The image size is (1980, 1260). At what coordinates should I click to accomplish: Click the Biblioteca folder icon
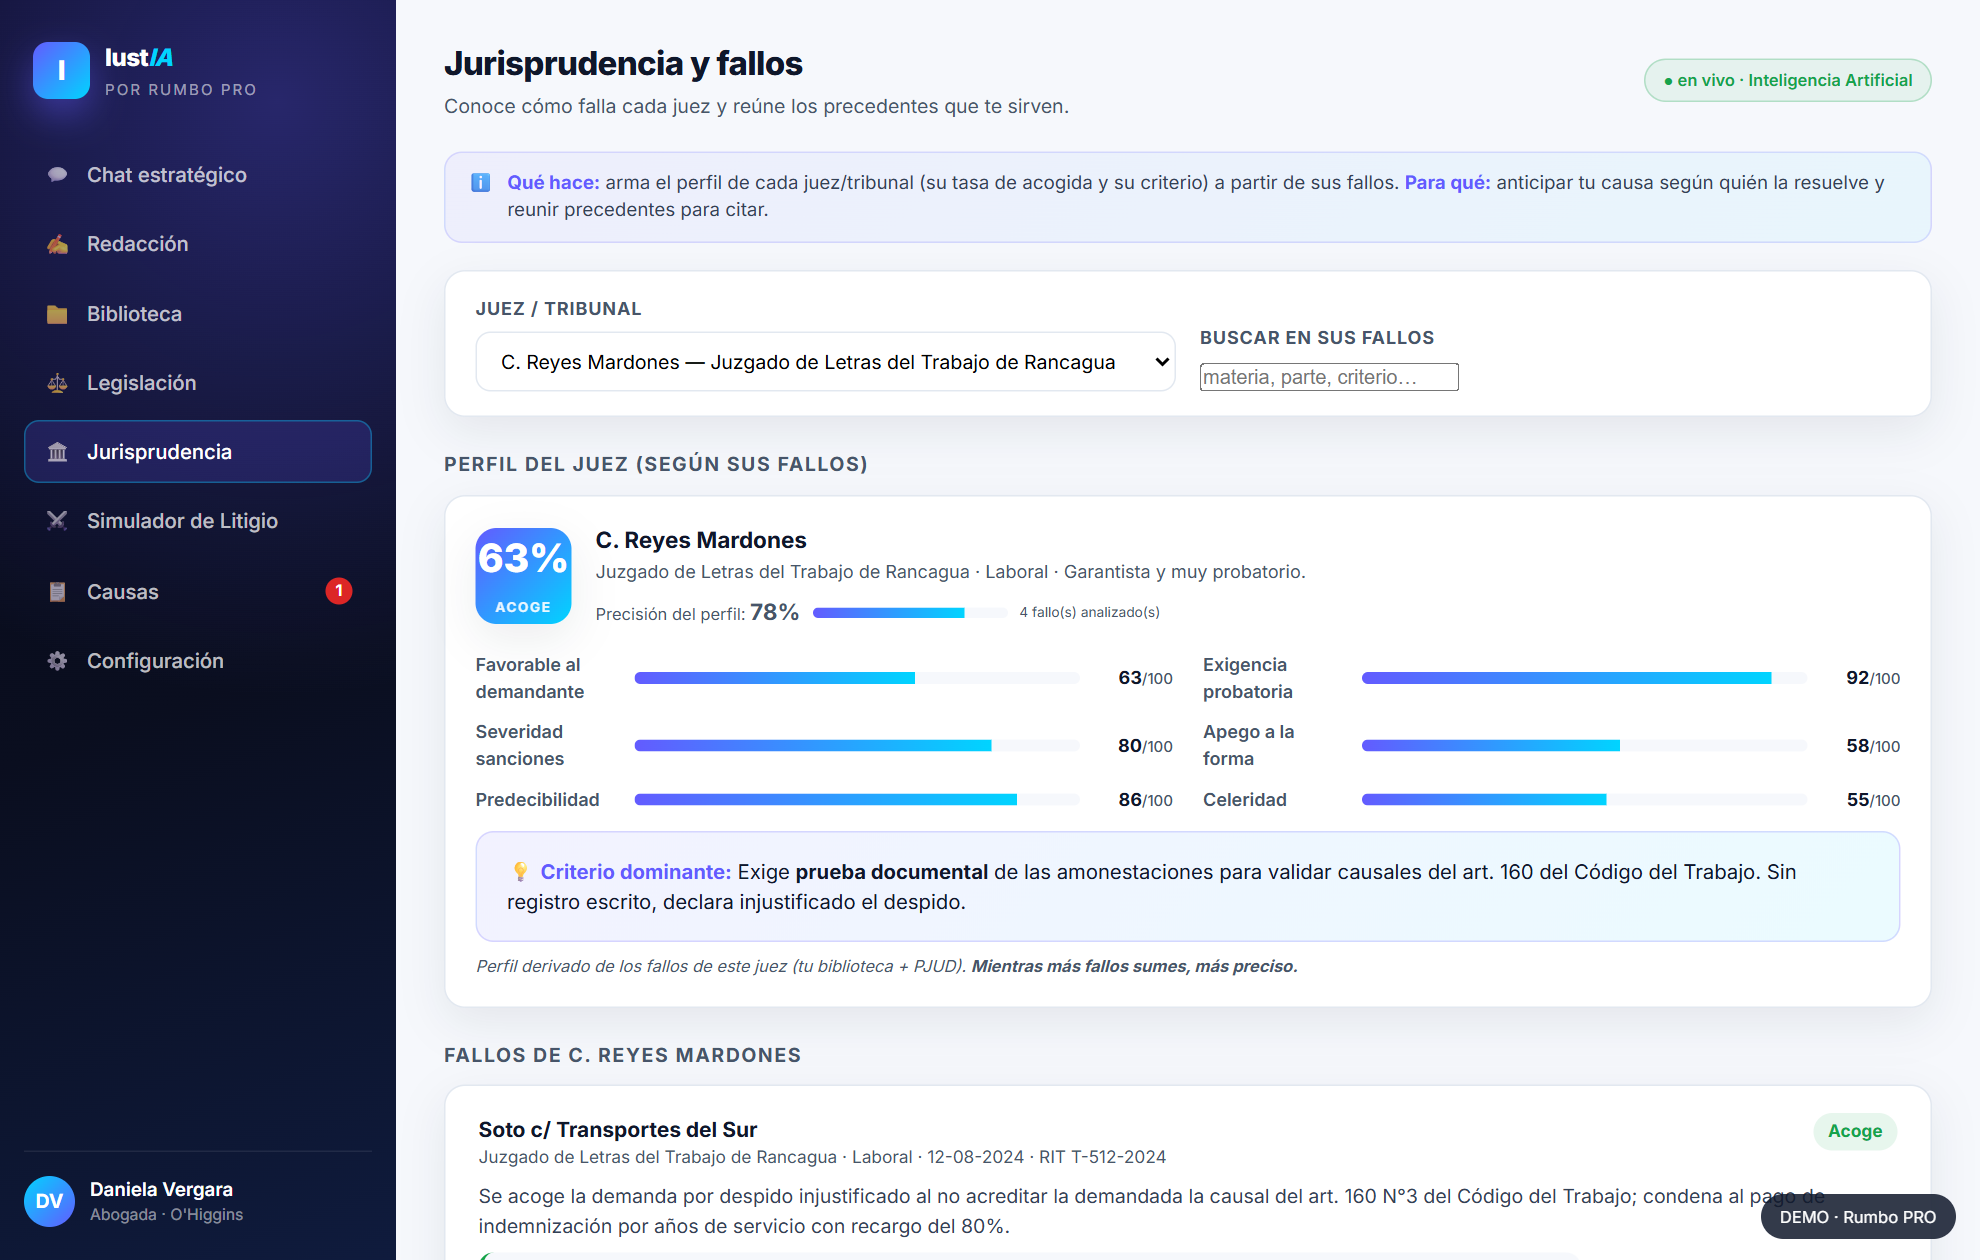pyautogui.click(x=57, y=314)
